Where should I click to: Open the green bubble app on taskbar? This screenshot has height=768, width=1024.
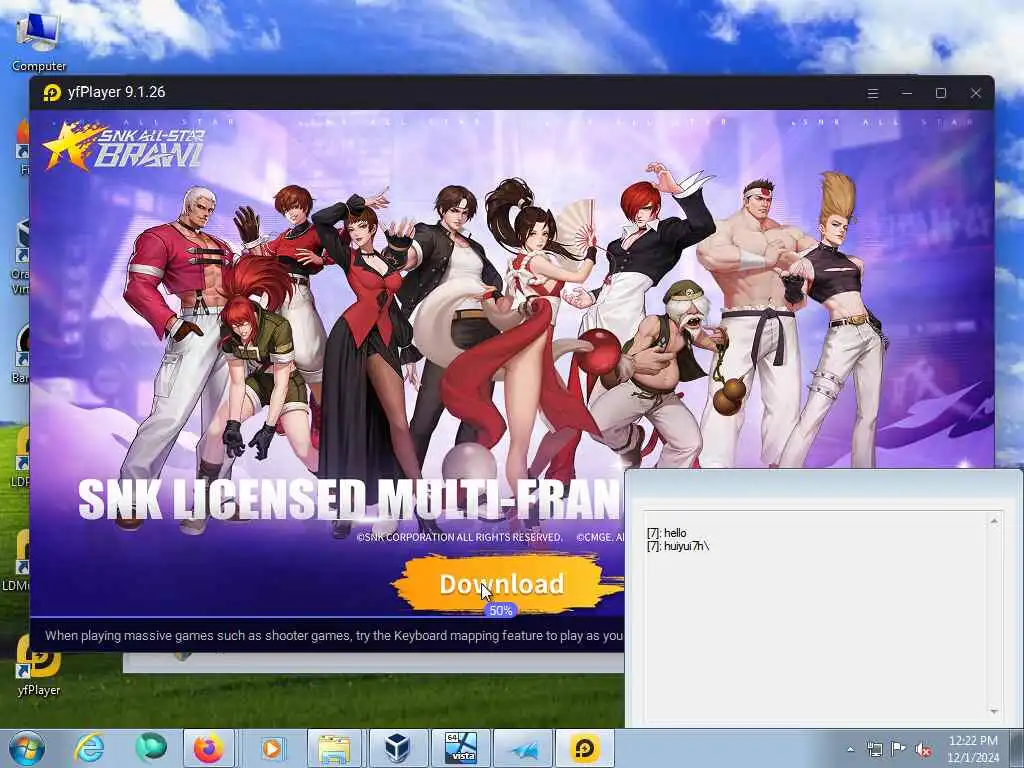[151, 748]
